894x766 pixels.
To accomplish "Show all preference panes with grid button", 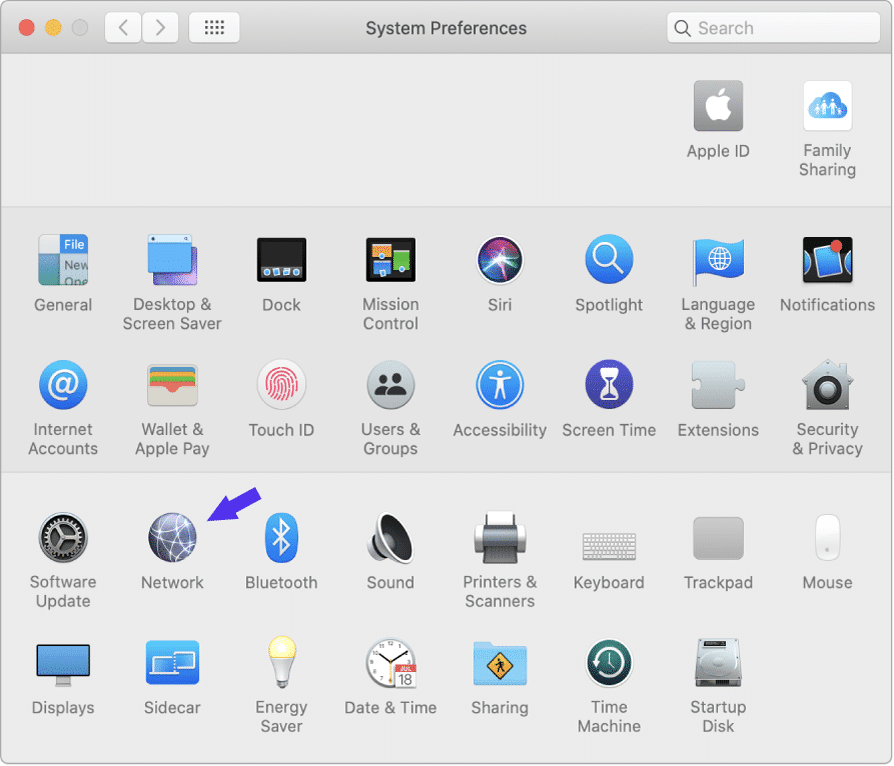I will tap(213, 27).
